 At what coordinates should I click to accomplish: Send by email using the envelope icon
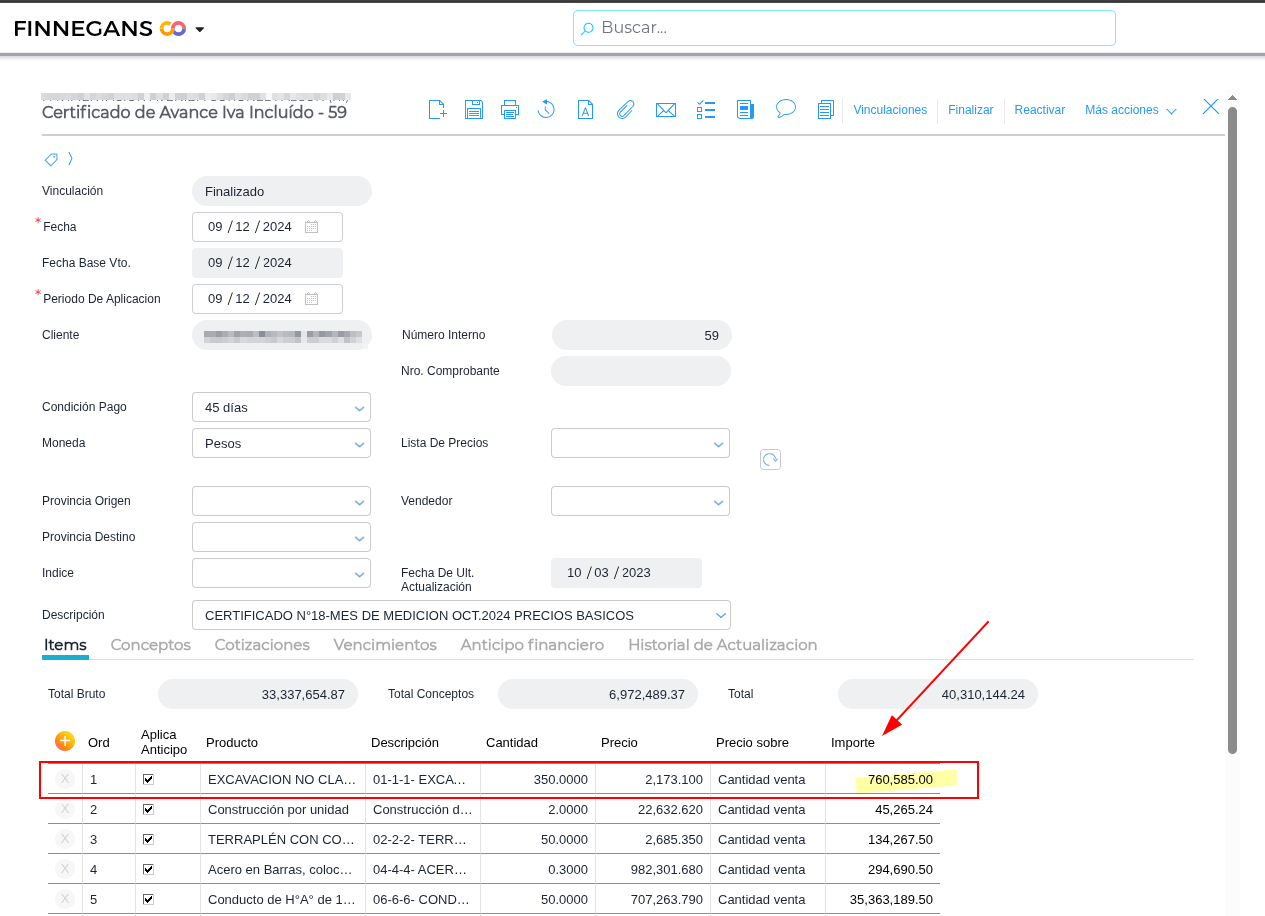coord(666,110)
